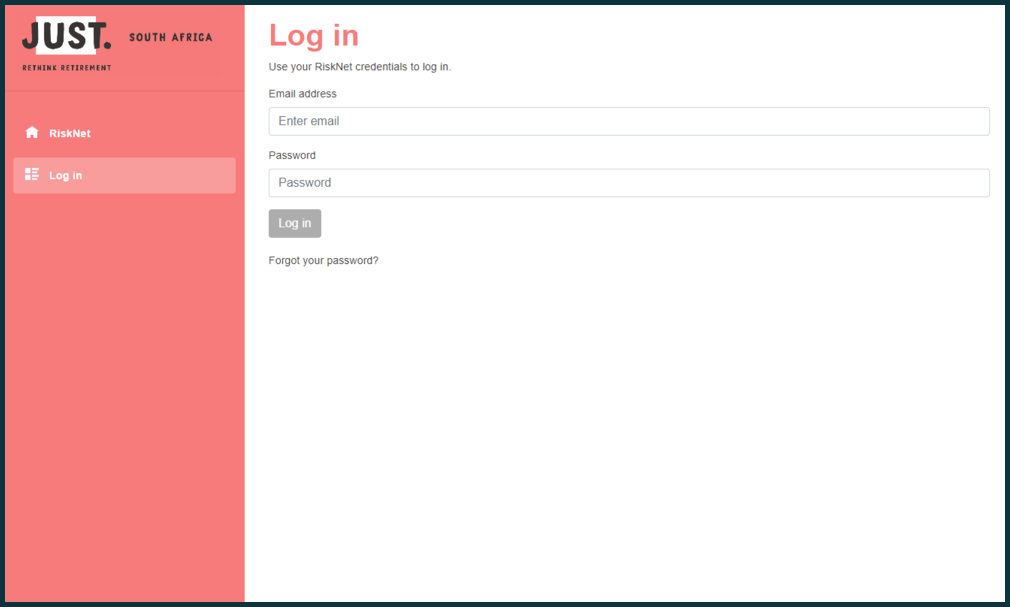Click the RiskNet credentials instruction text

pos(360,67)
